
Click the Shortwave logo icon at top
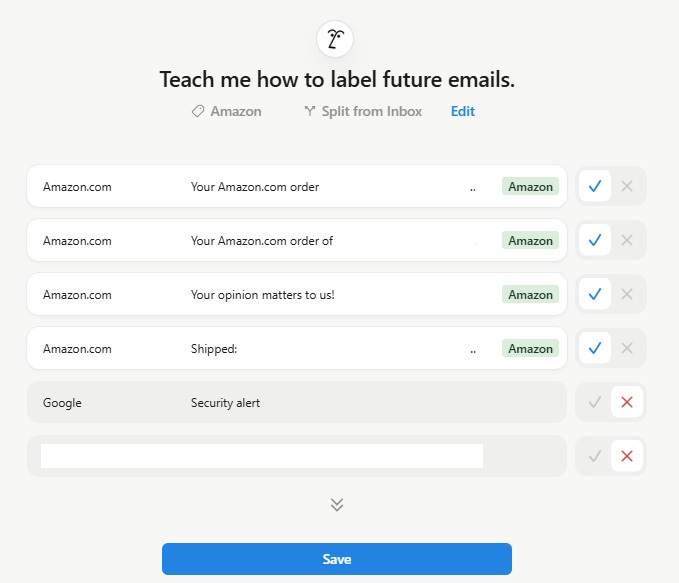(x=335, y=39)
